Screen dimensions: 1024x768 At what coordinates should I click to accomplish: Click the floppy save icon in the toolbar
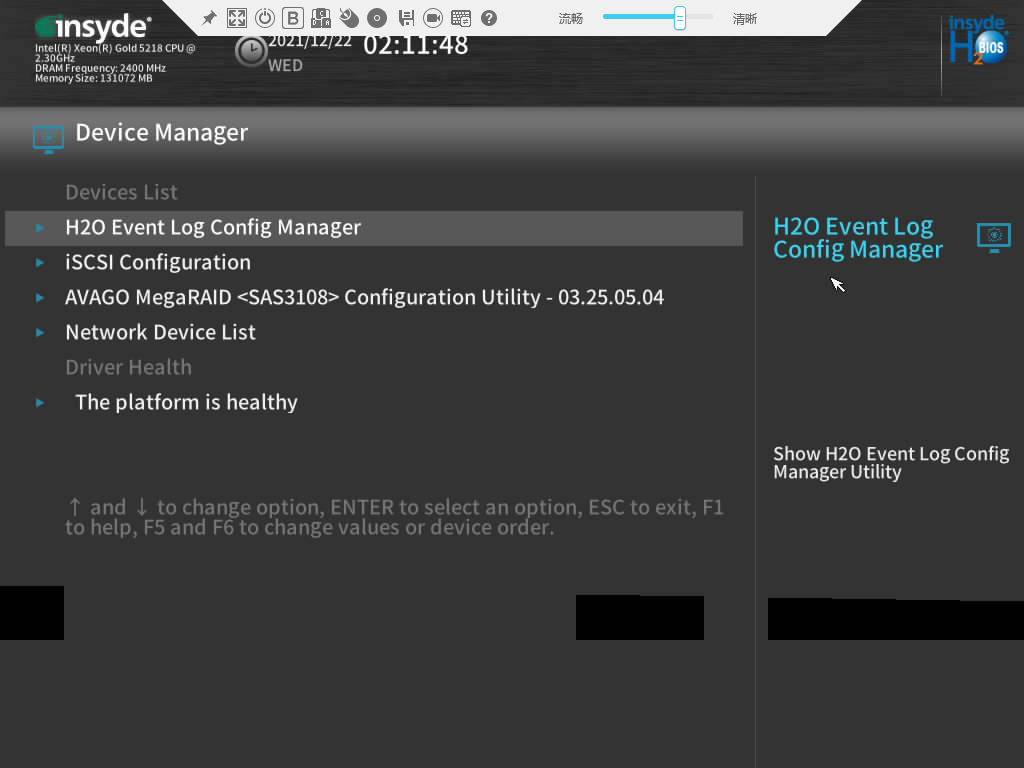pyautogui.click(x=406, y=18)
